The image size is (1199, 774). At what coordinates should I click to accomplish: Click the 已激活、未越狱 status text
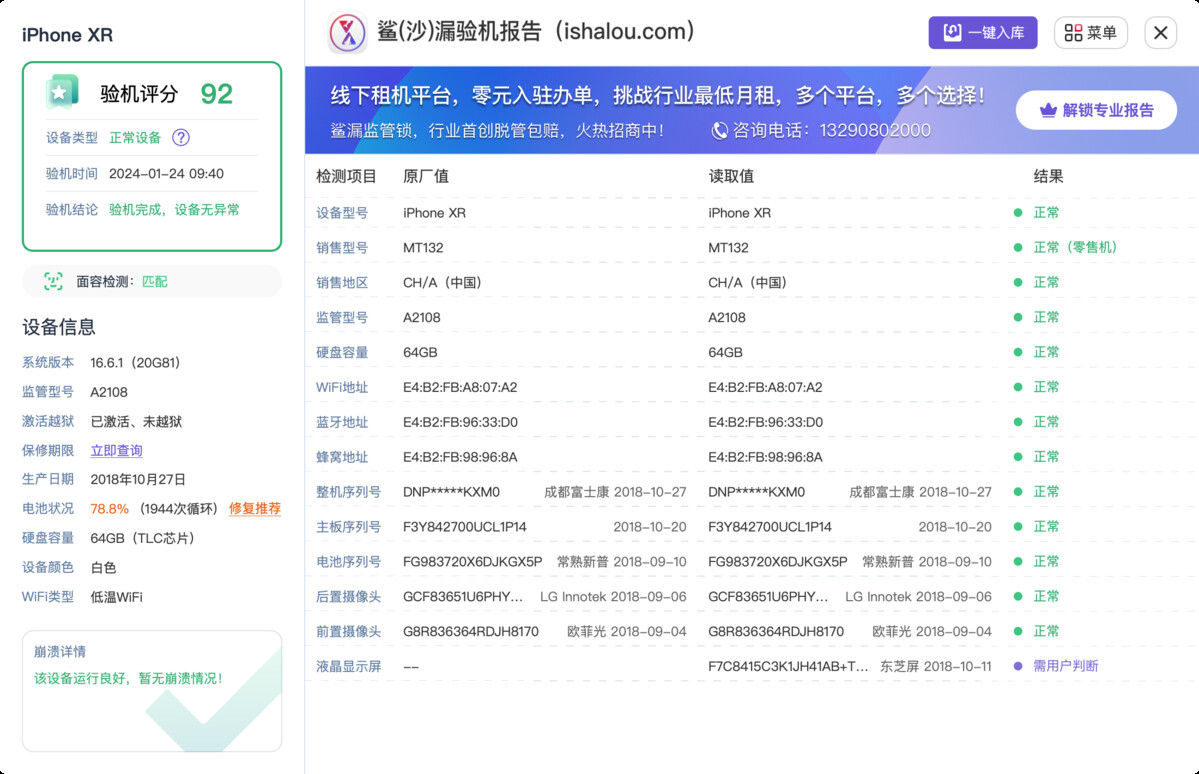[136, 421]
